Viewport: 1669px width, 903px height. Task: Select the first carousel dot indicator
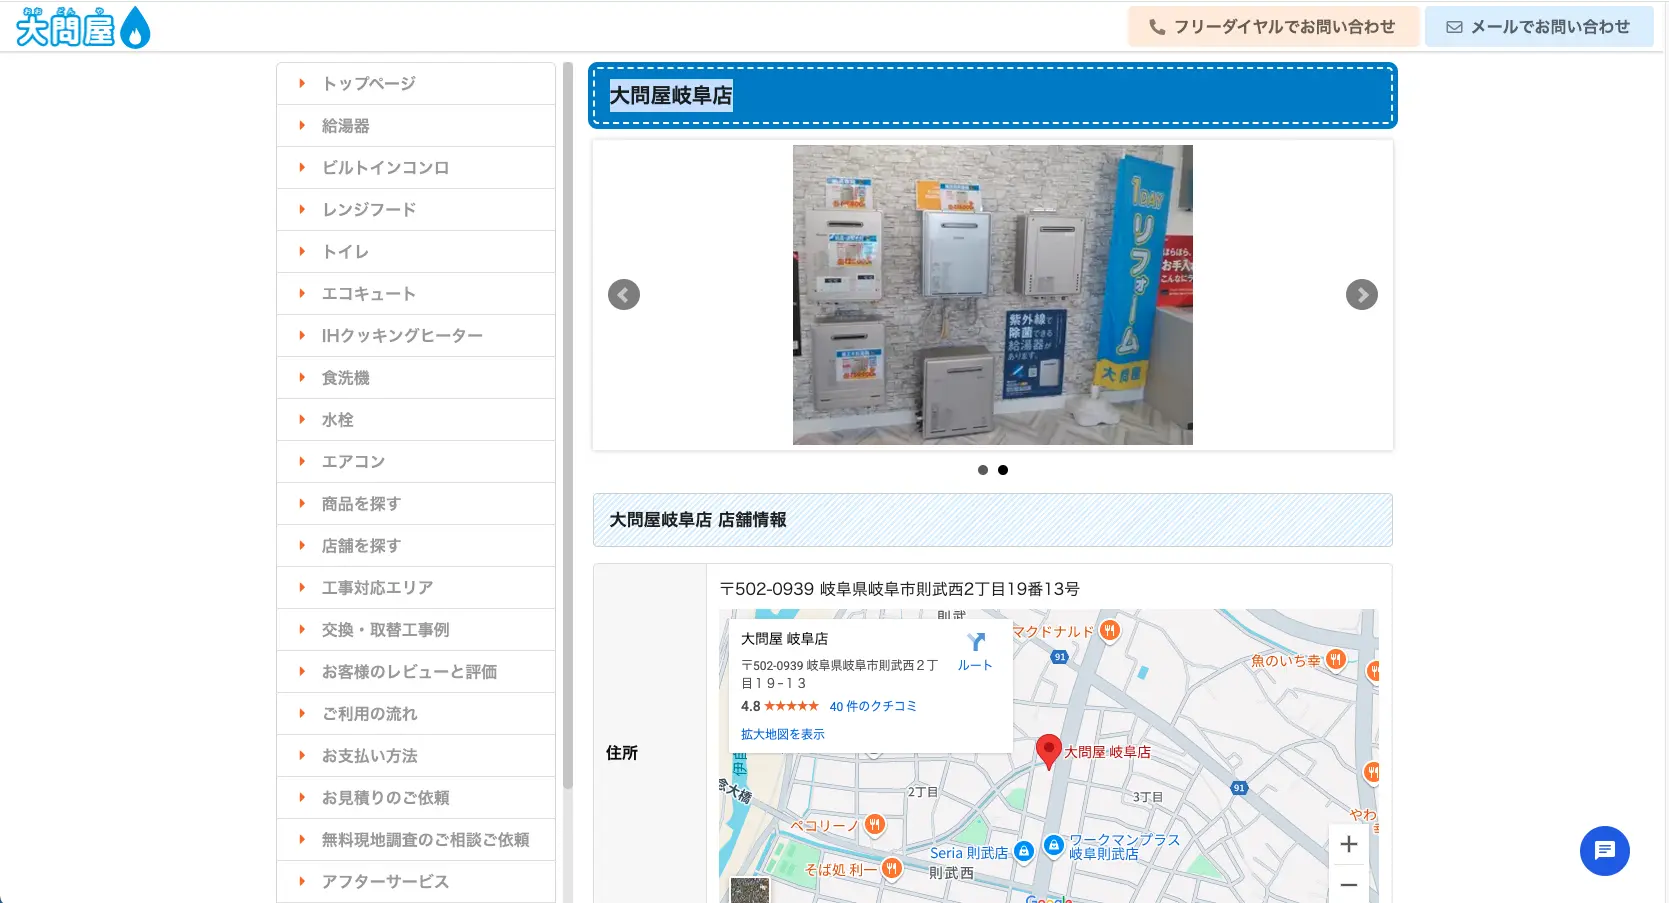pyautogui.click(x=983, y=470)
